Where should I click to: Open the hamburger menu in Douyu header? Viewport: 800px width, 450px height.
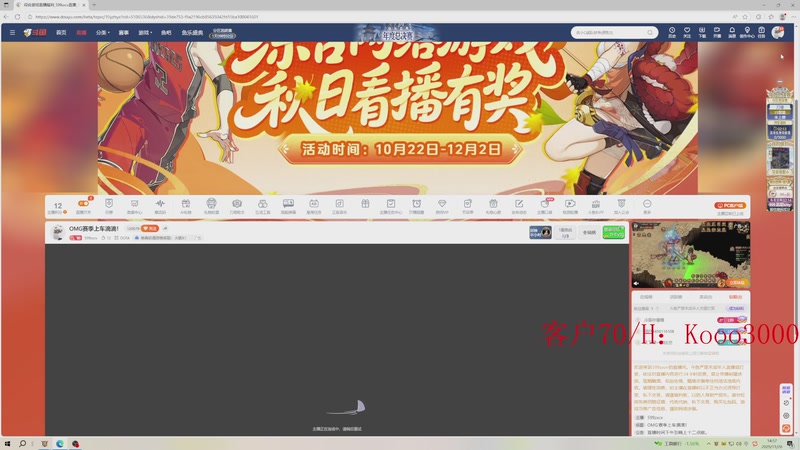coord(12,32)
